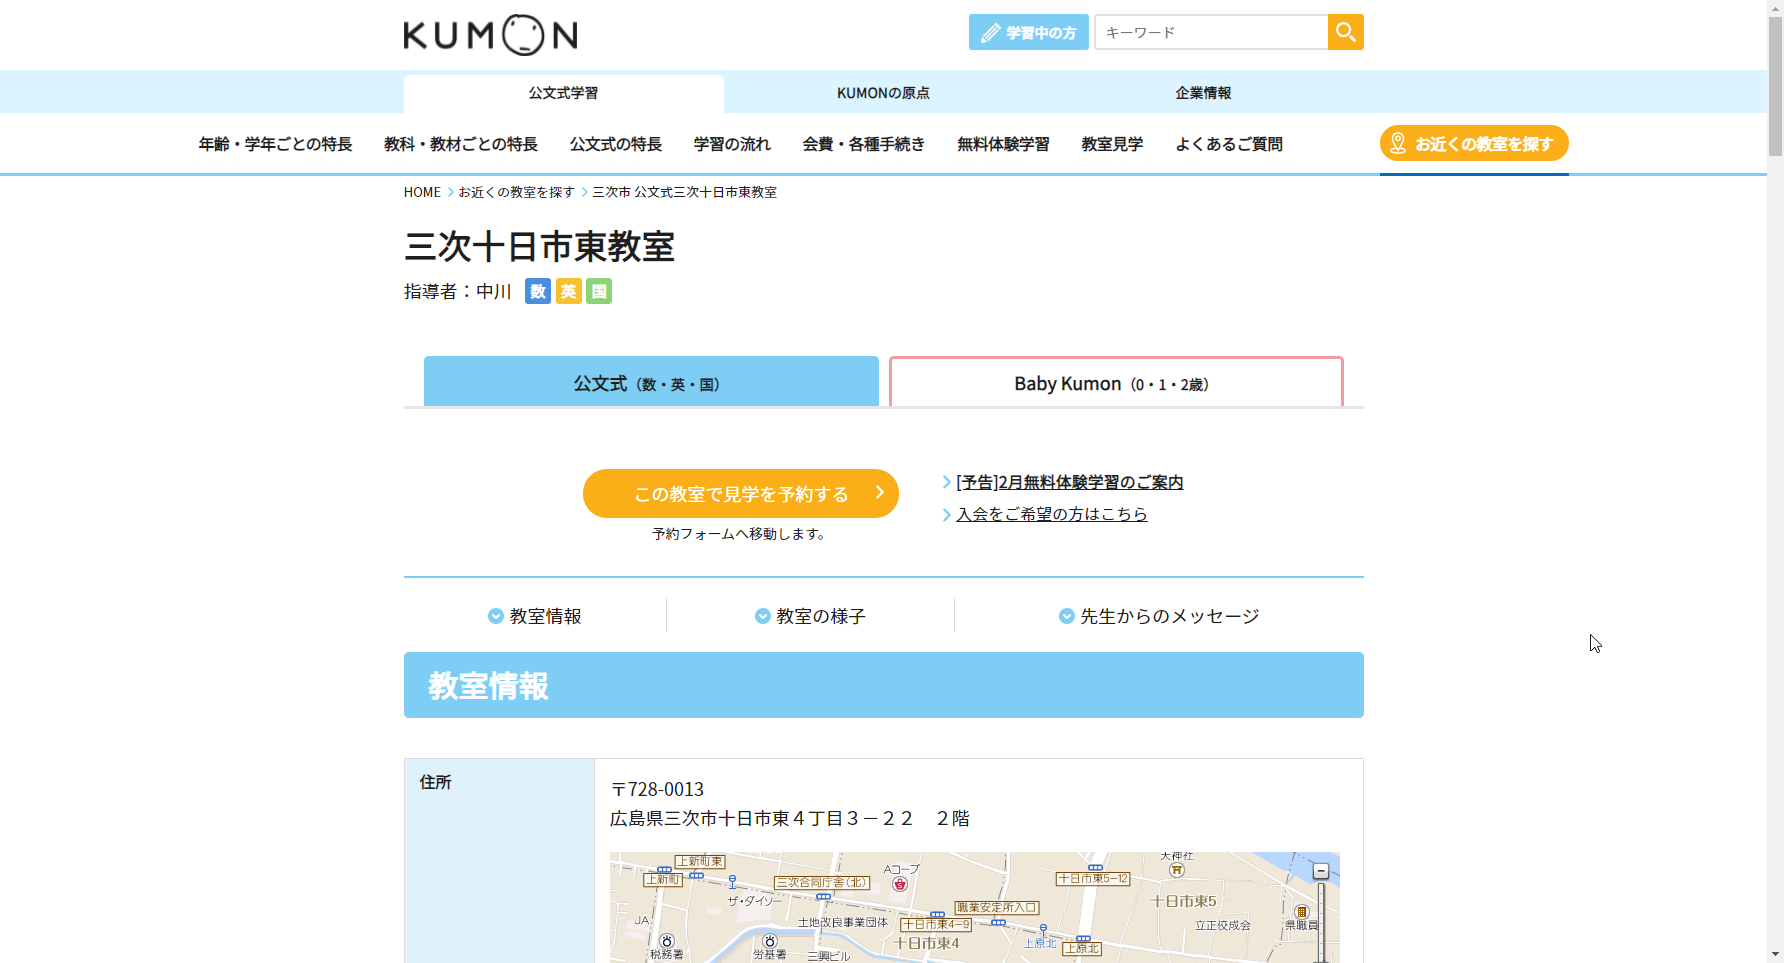This screenshot has width=1784, height=963.
Task: Click the 数 math subject badge
Action: [x=538, y=291]
